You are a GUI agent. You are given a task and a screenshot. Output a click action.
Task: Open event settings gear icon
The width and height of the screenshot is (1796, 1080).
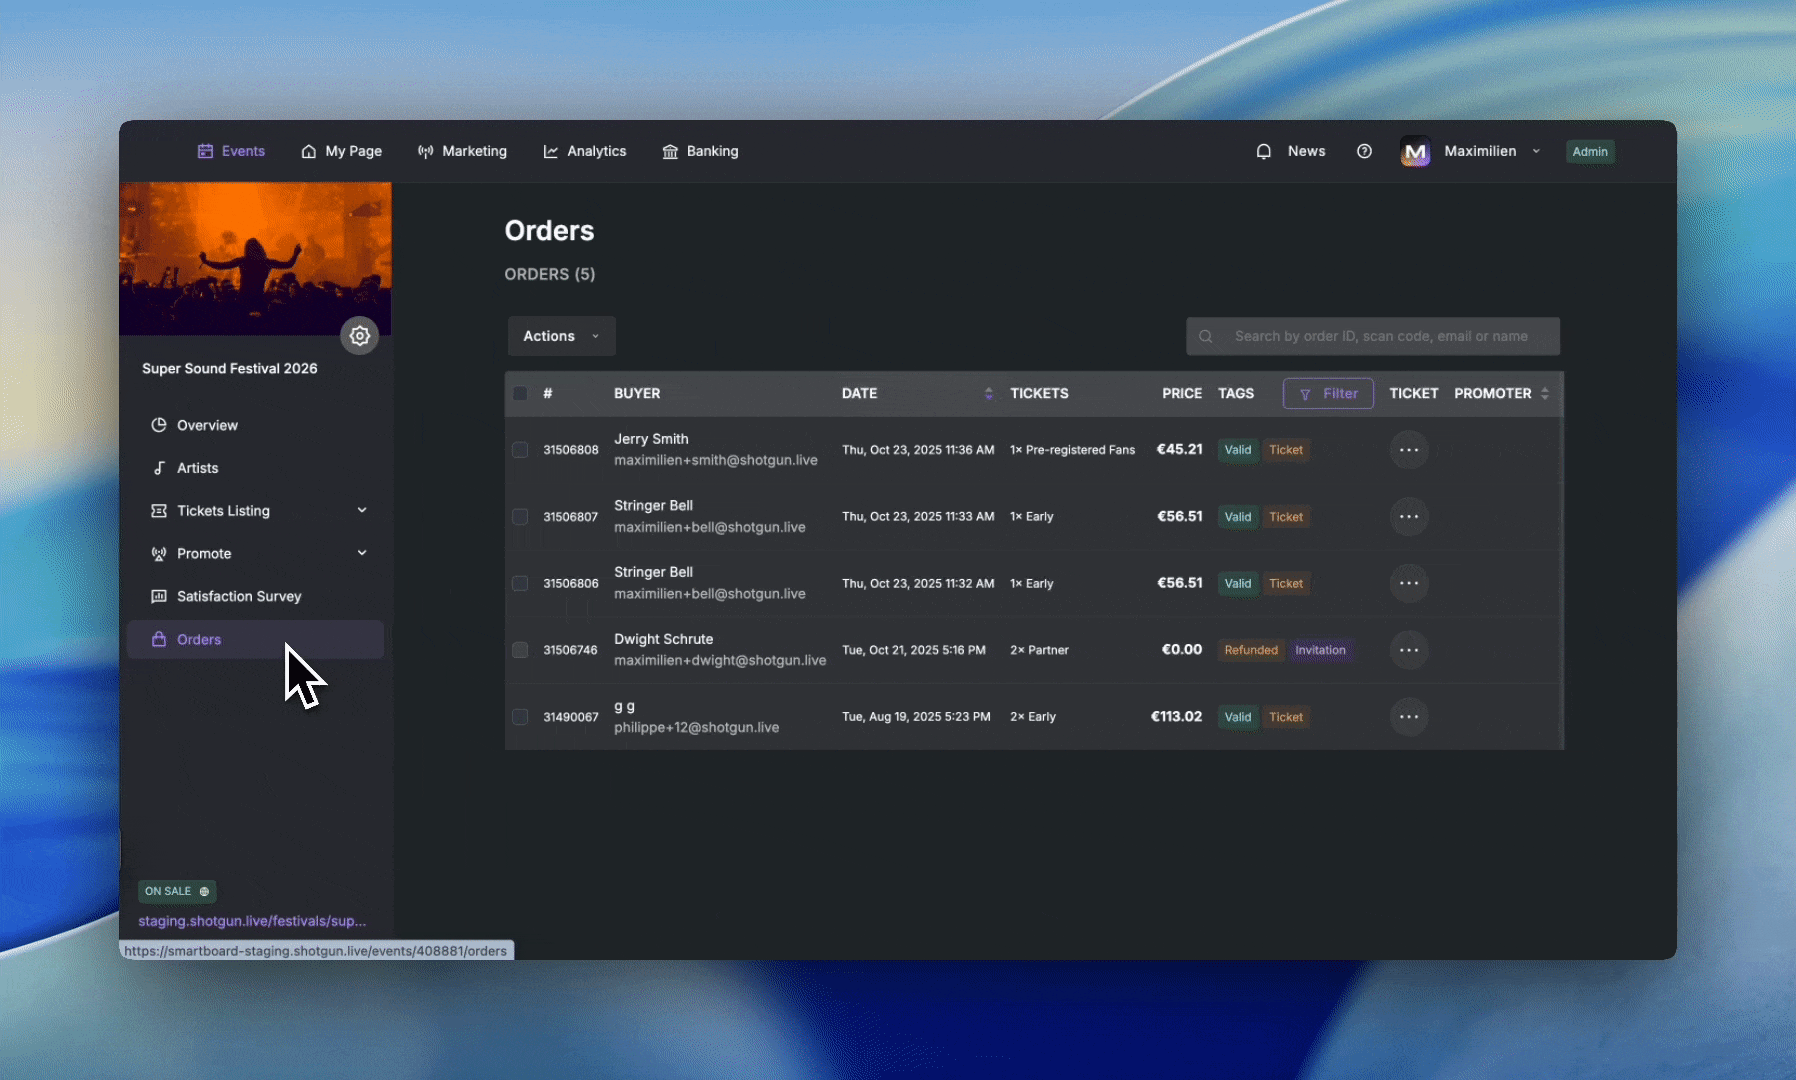pyautogui.click(x=360, y=336)
